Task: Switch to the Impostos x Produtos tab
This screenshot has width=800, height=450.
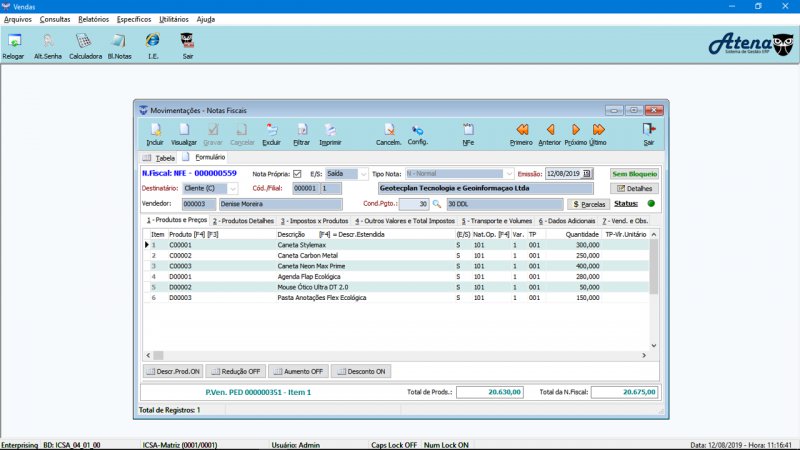Action: point(314,220)
